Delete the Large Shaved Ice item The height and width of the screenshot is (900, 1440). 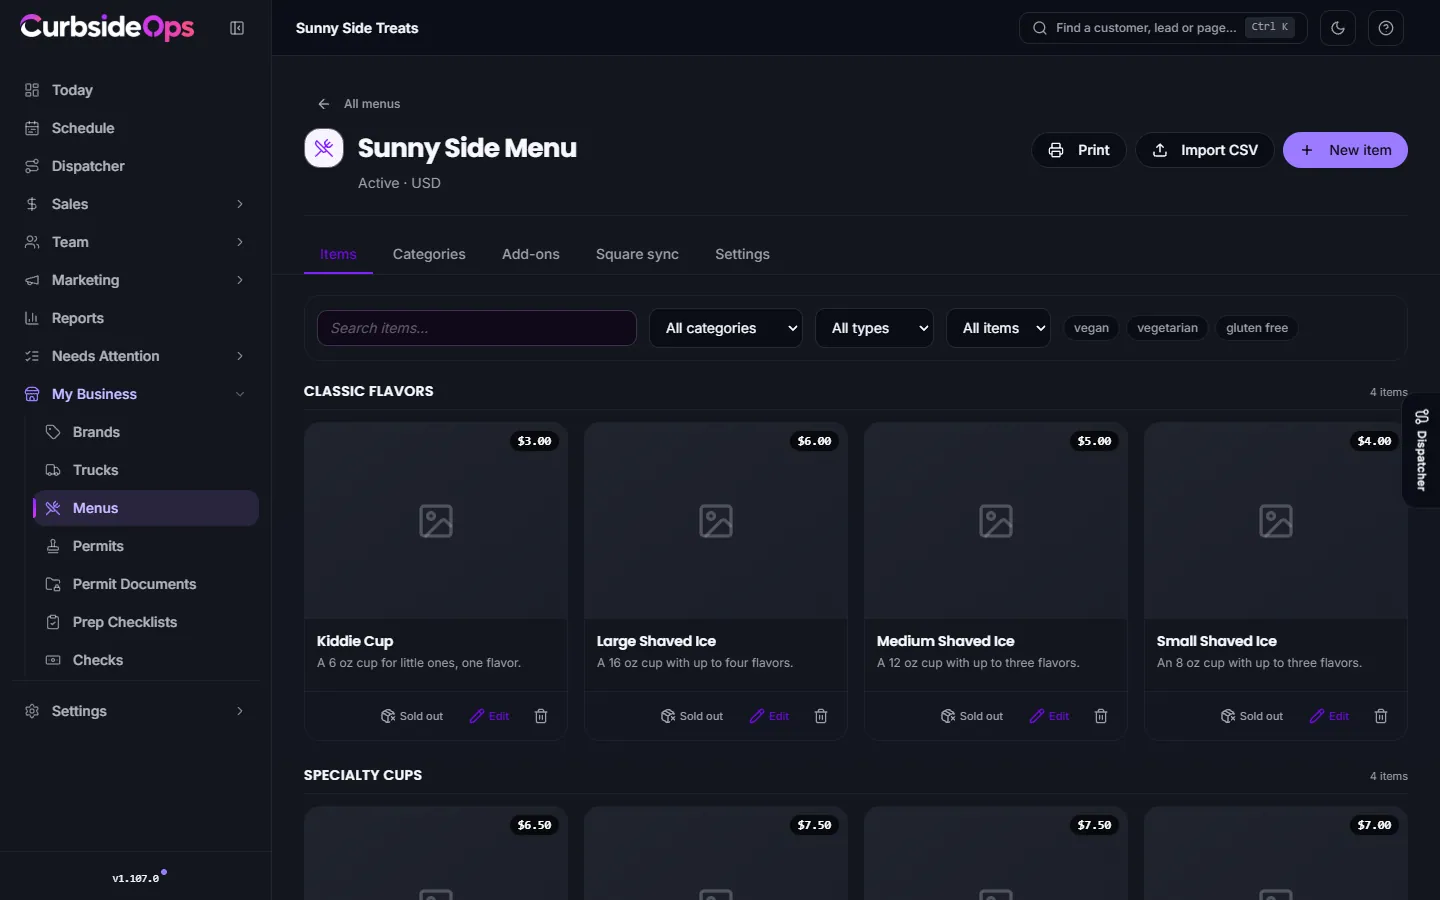[821, 716]
